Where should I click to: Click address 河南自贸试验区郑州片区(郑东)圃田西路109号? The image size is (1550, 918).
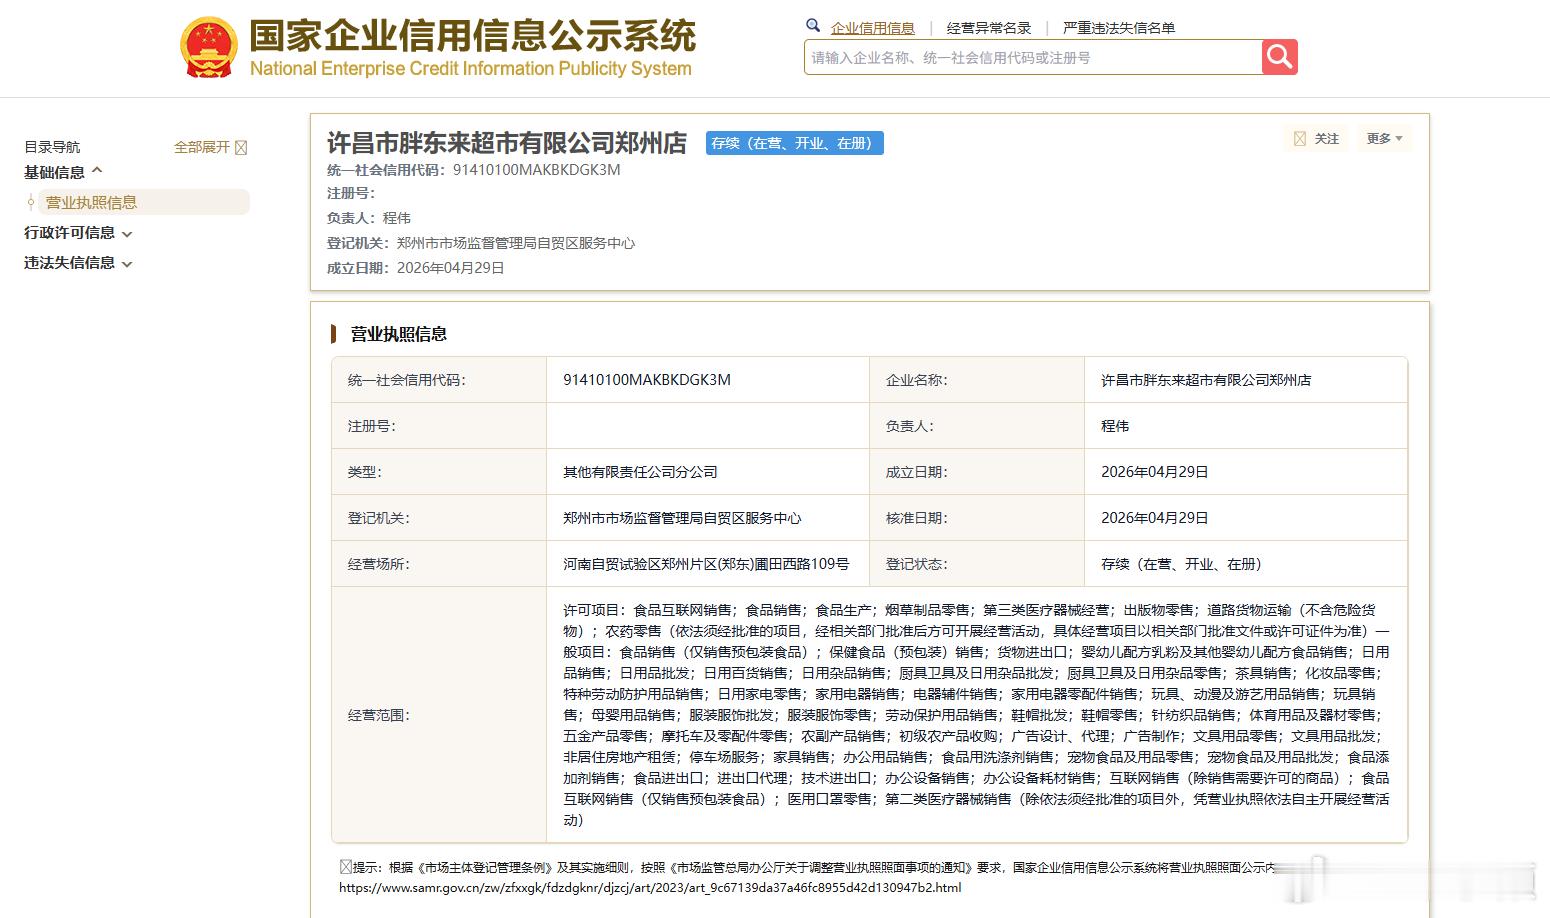[706, 564]
